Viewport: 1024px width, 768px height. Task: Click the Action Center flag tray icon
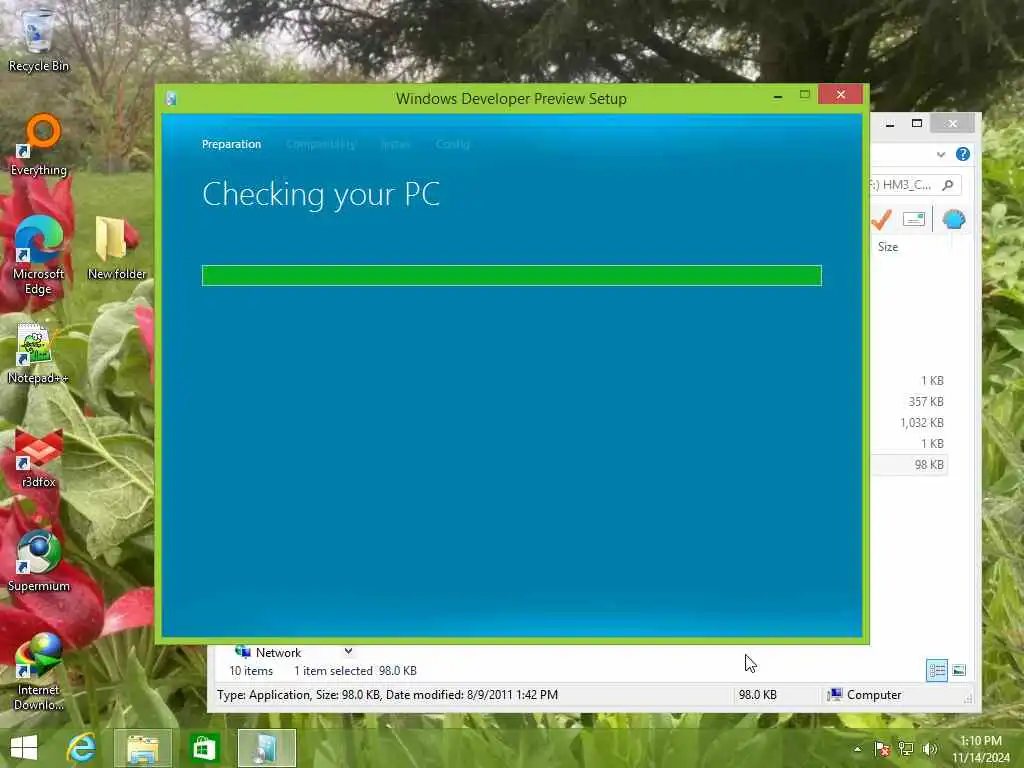(882, 748)
